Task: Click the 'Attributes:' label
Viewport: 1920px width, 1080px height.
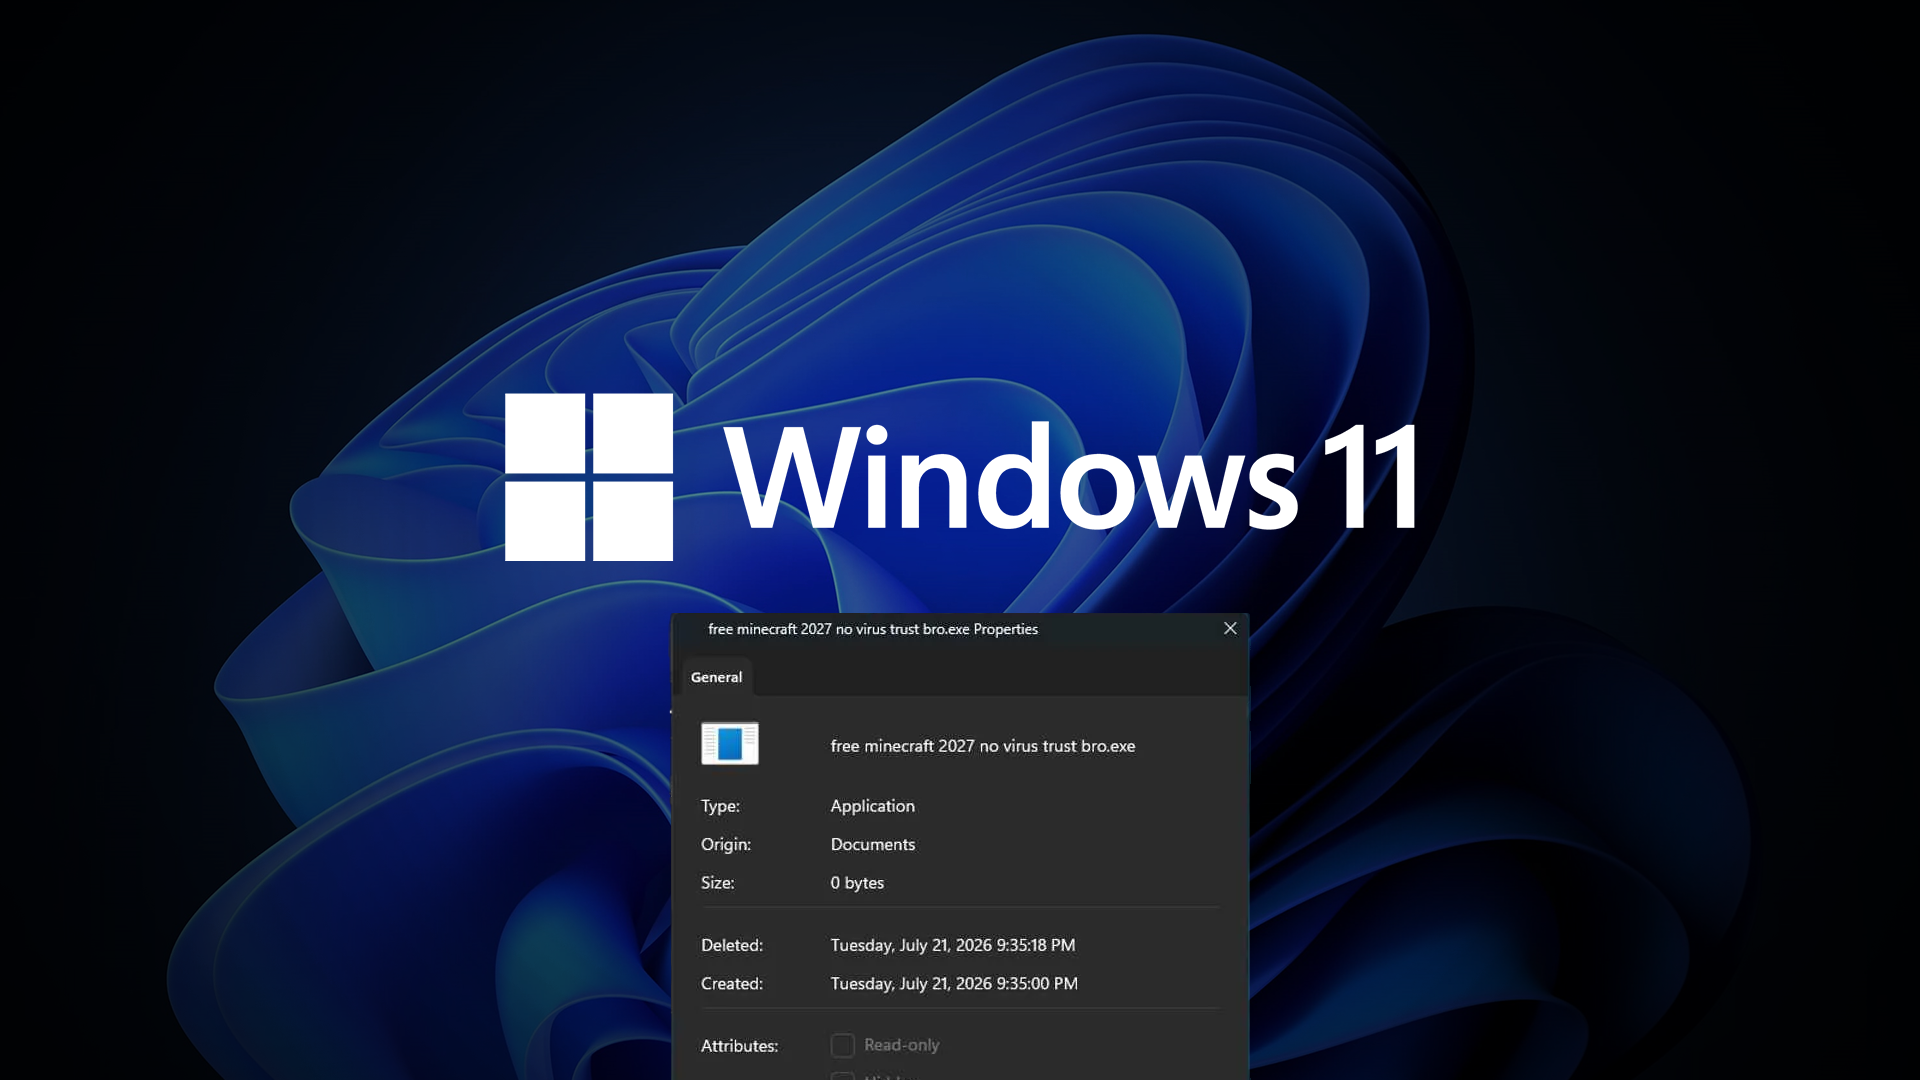Action: [x=739, y=1046]
